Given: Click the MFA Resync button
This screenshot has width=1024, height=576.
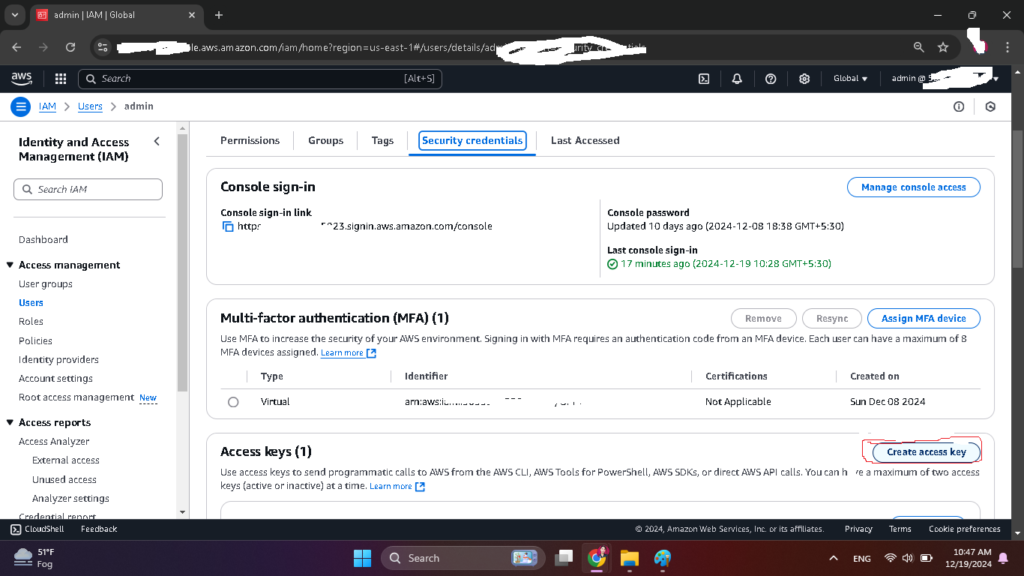Looking at the screenshot, I should coord(832,319).
